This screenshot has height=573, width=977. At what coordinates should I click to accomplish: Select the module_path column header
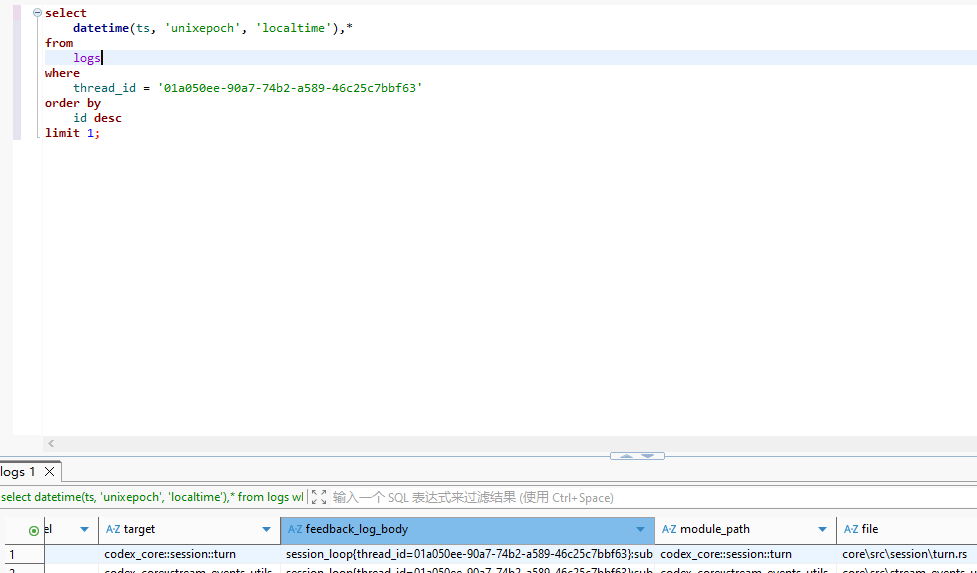click(x=745, y=529)
